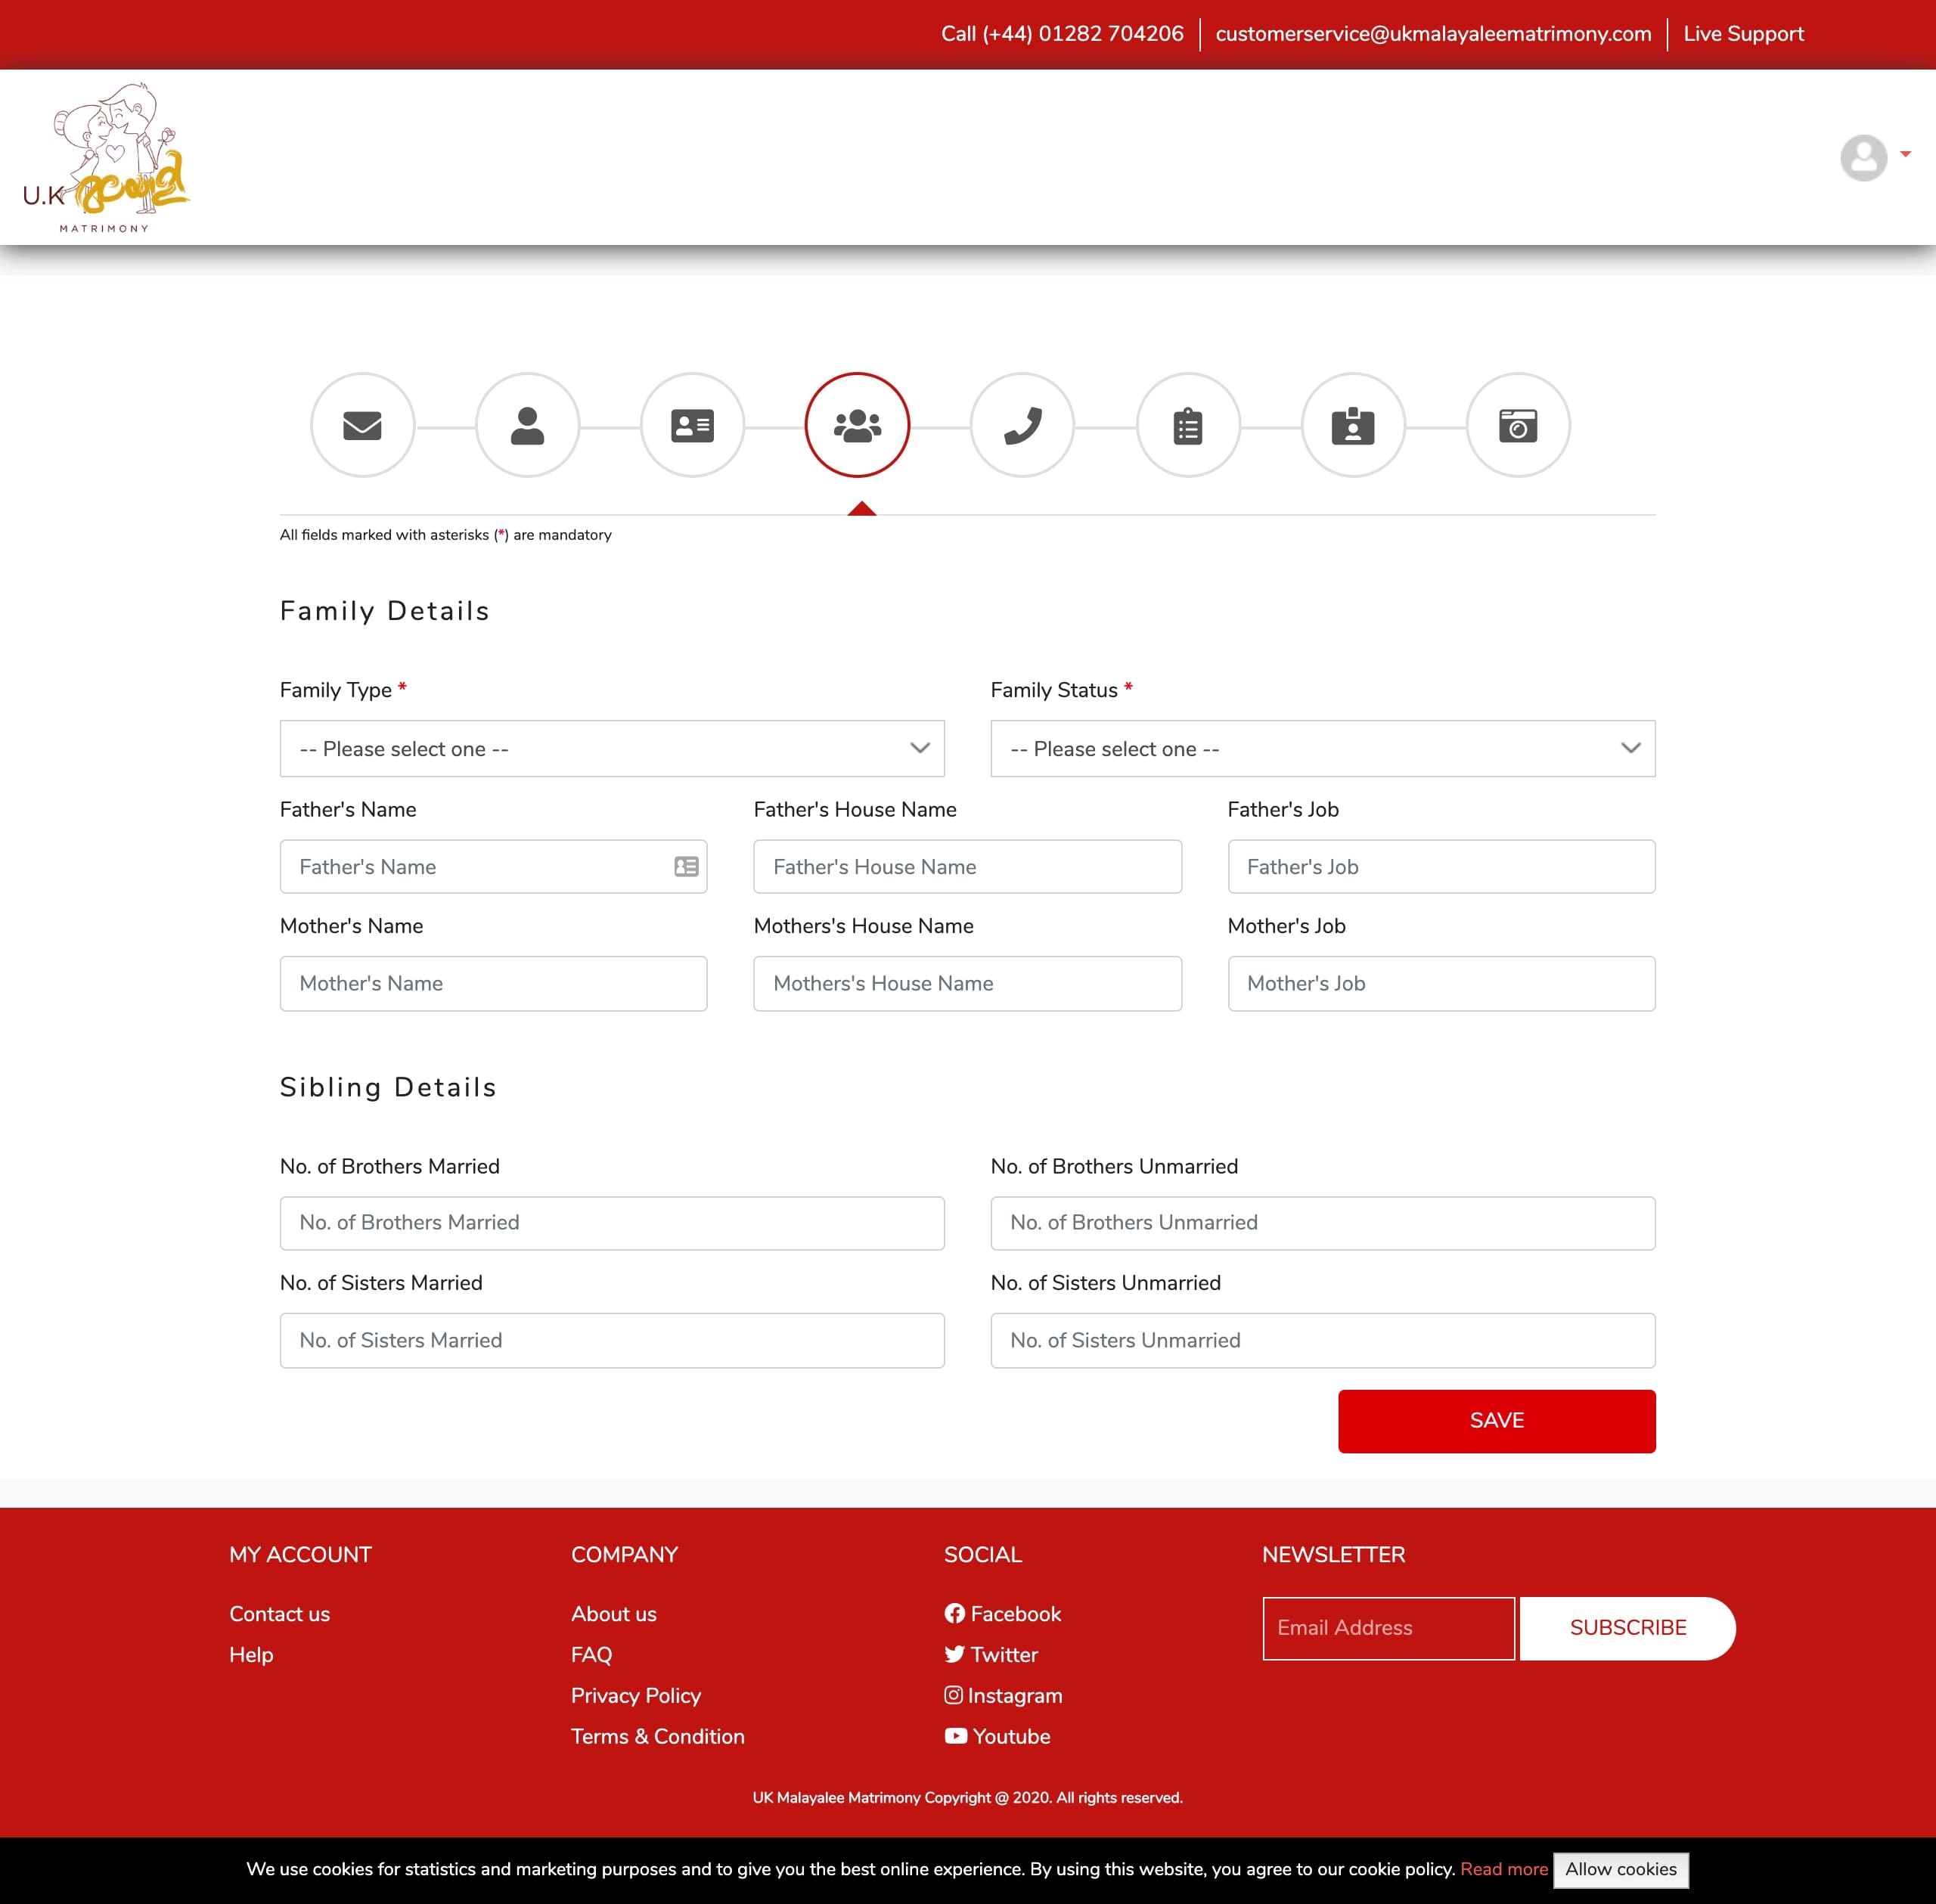1936x1904 pixels.
Task: Open the Terms & Condition page
Action: (x=657, y=1736)
